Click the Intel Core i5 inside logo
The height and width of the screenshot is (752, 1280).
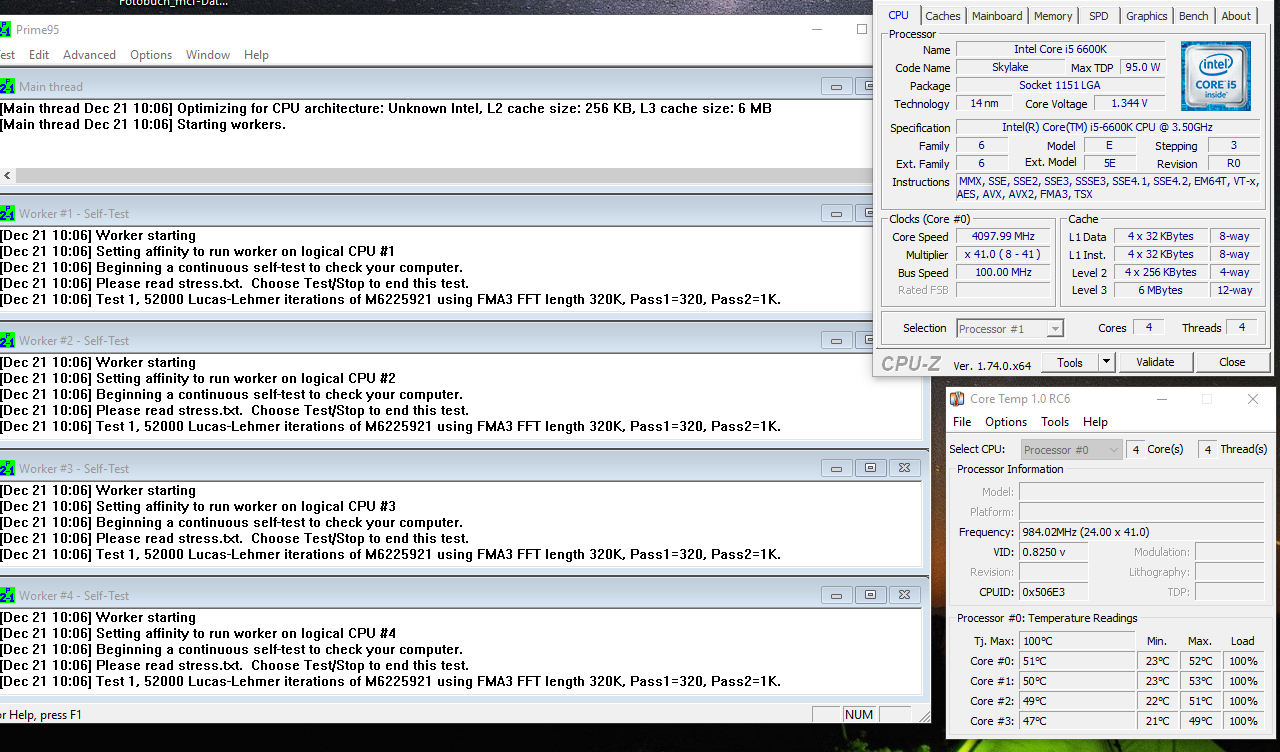[1215, 75]
